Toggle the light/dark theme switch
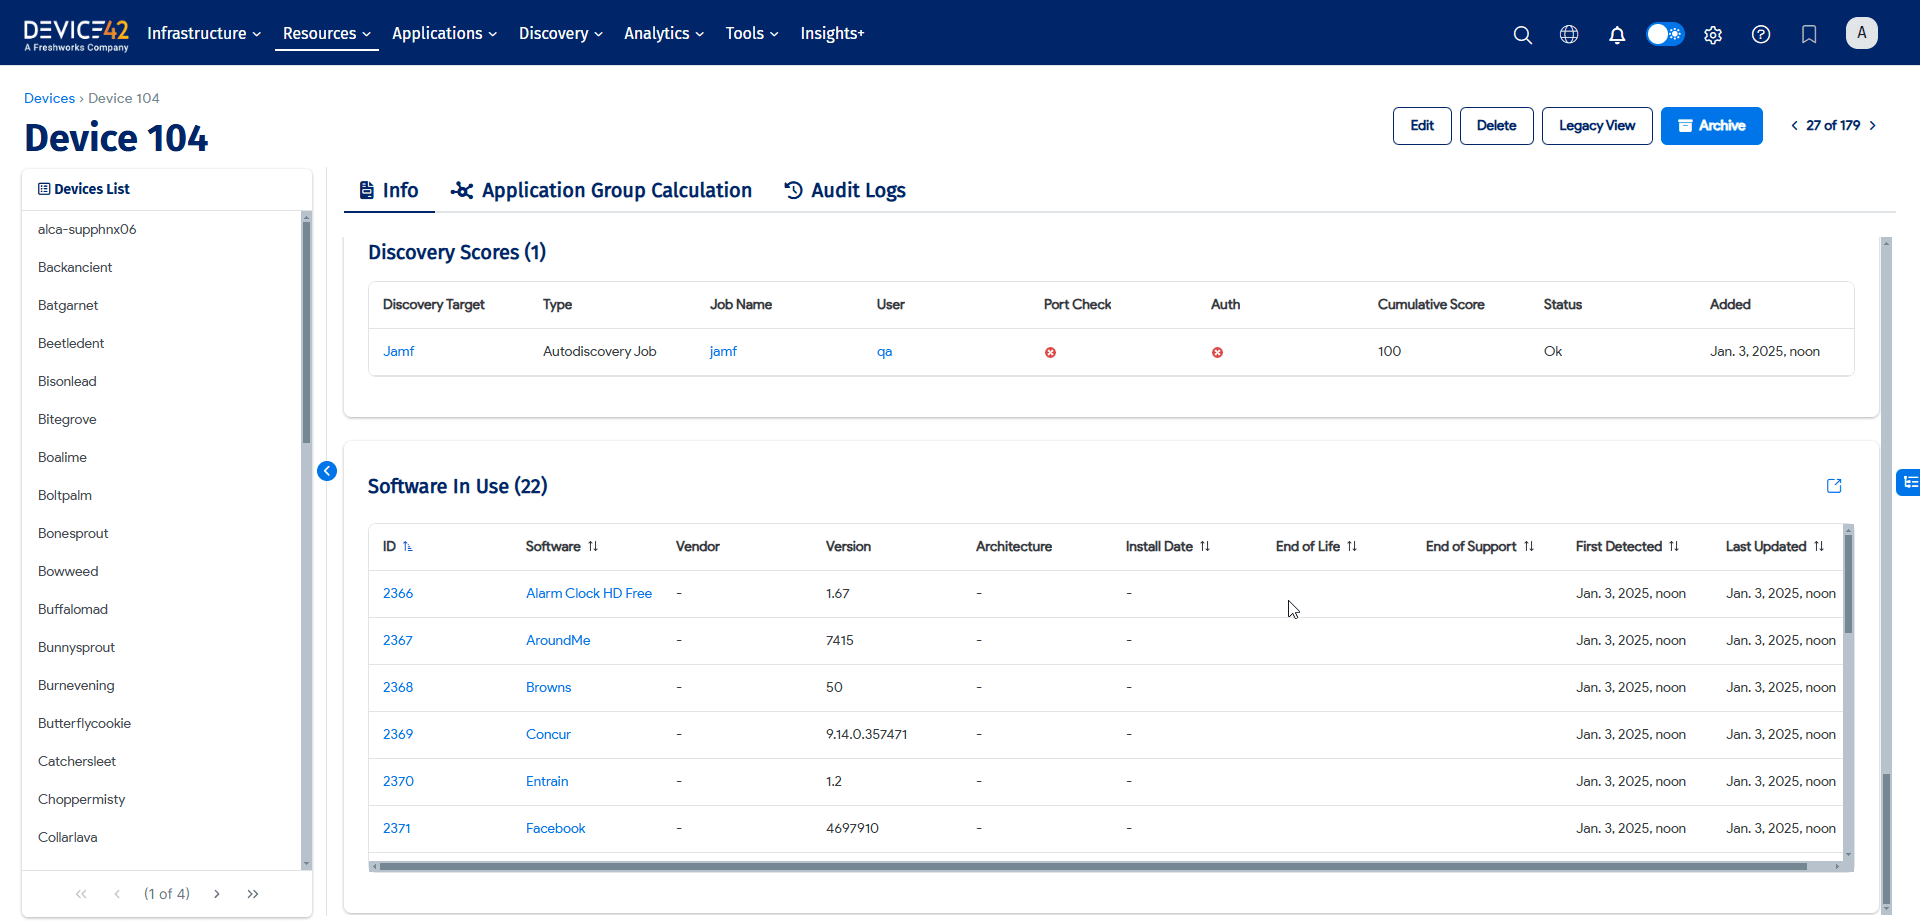Viewport: 1920px width, 922px height. 1665,35
